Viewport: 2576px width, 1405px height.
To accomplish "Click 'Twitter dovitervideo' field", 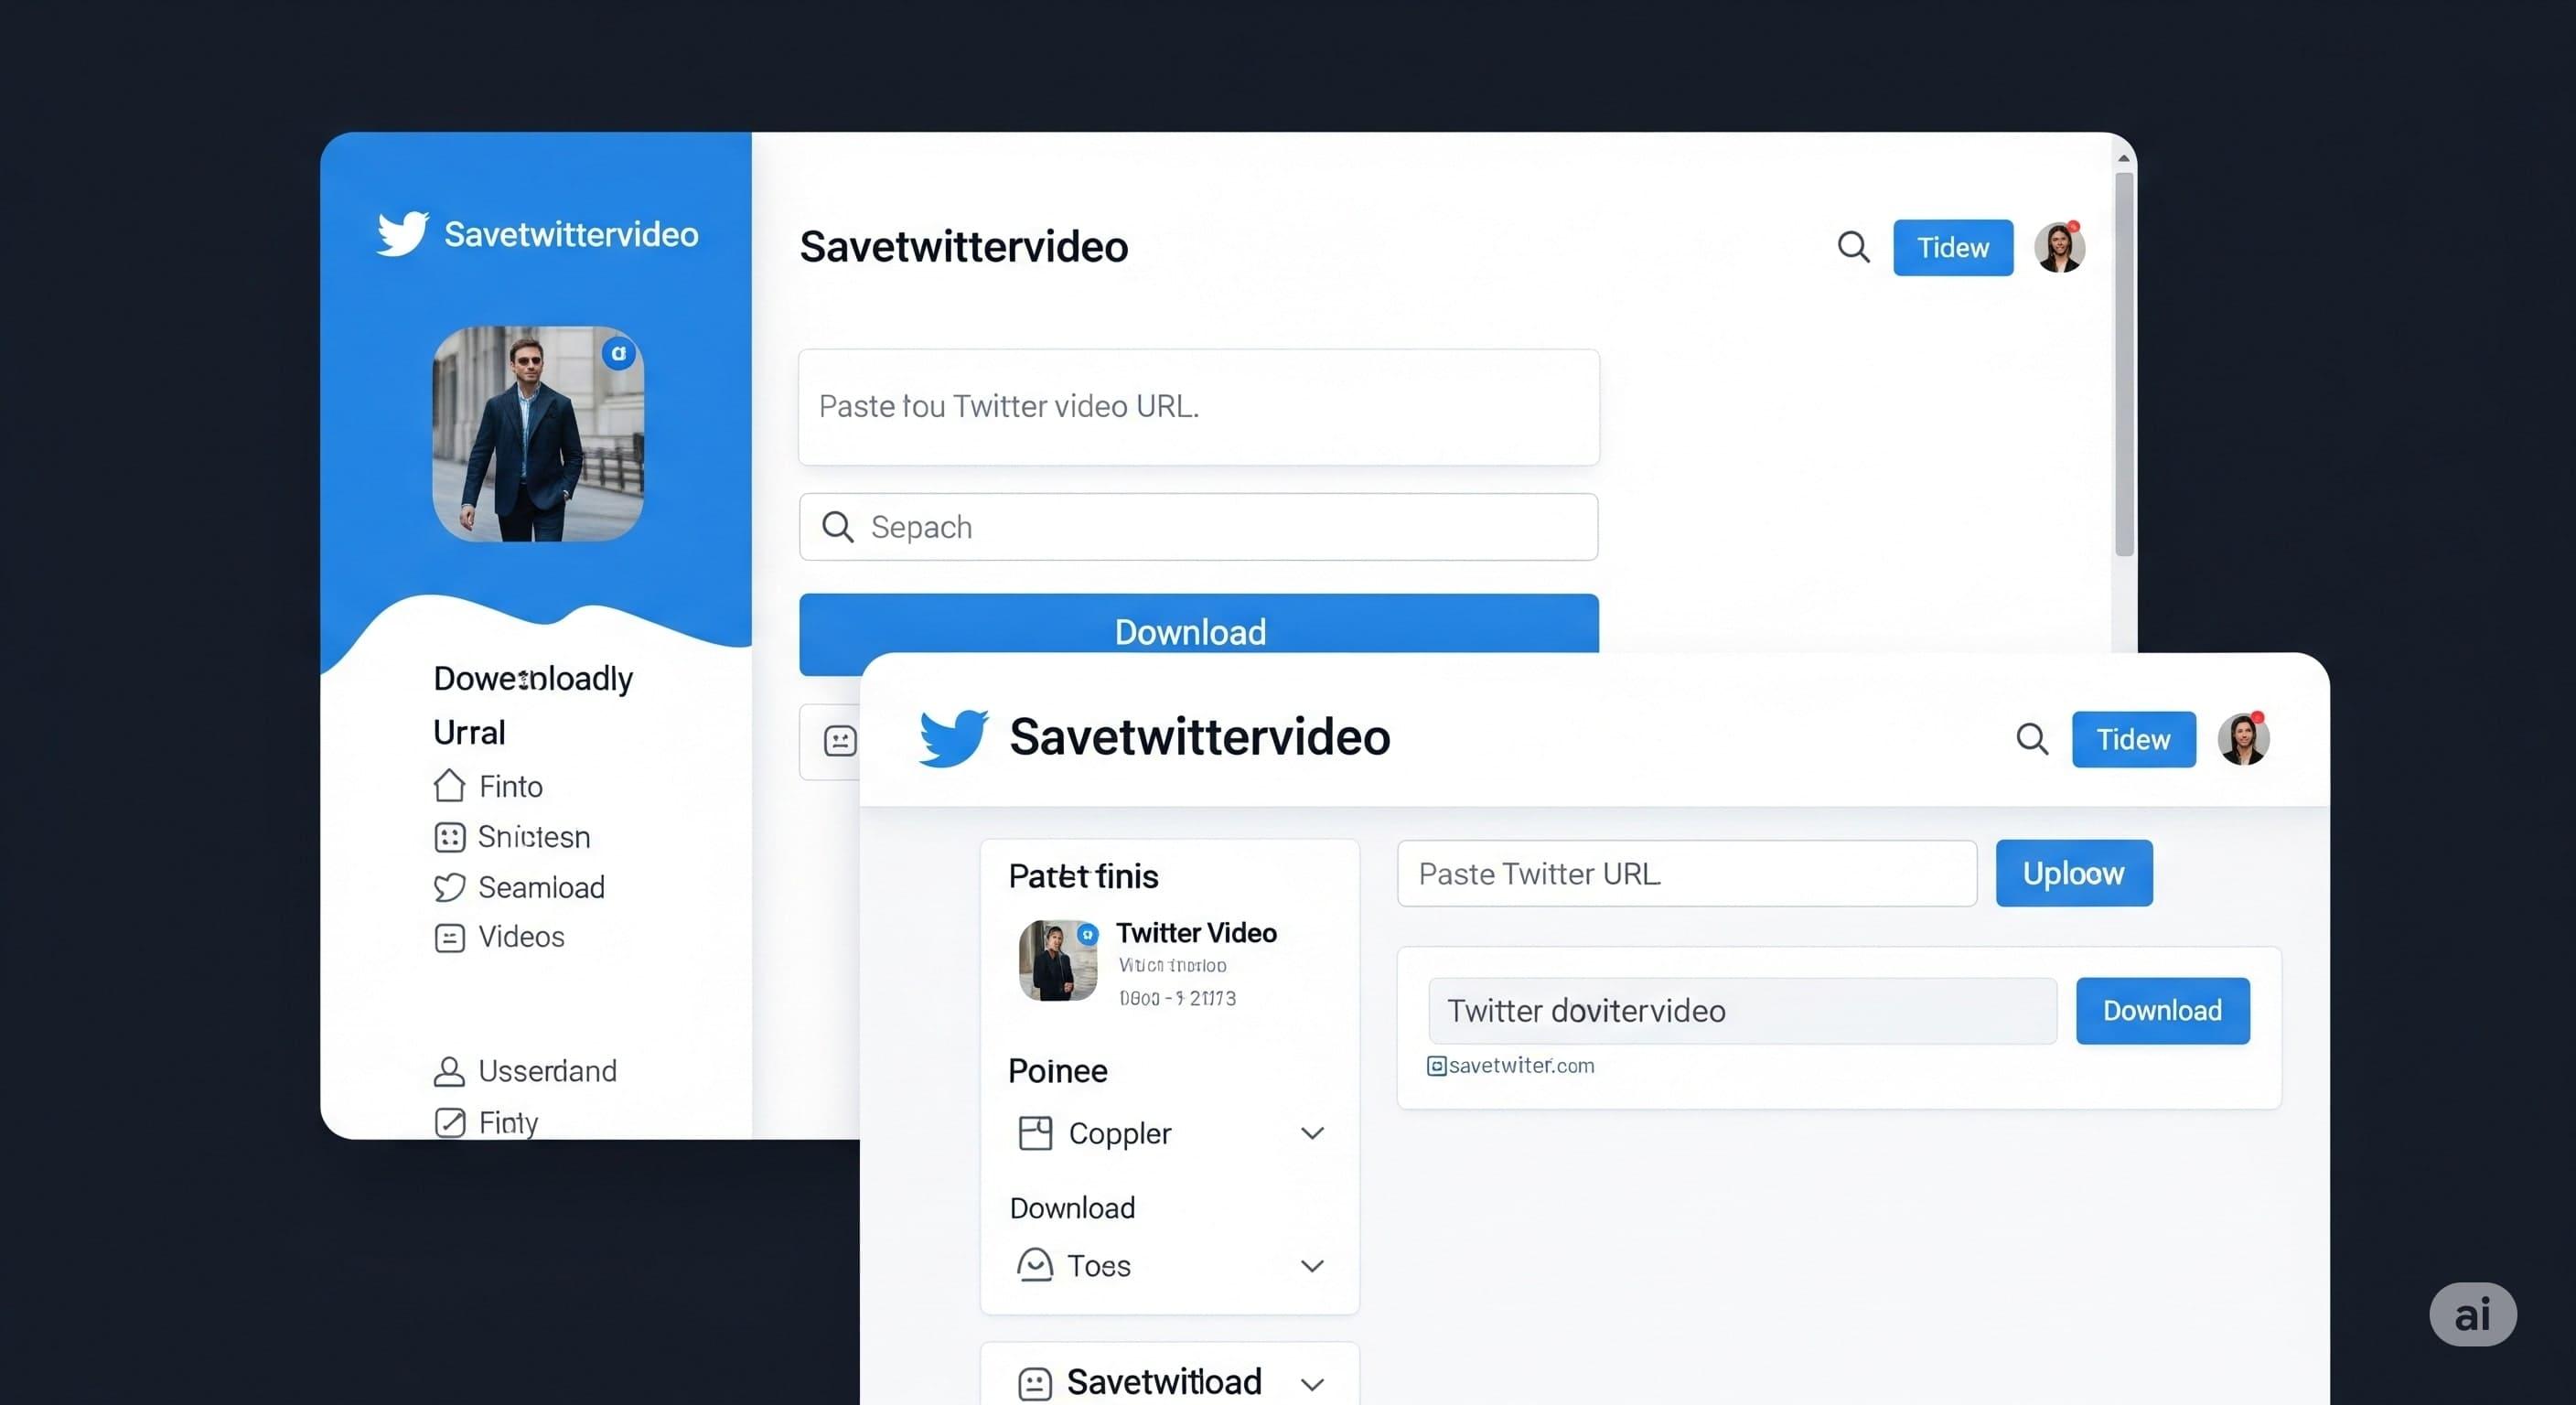I will click(x=1742, y=1011).
